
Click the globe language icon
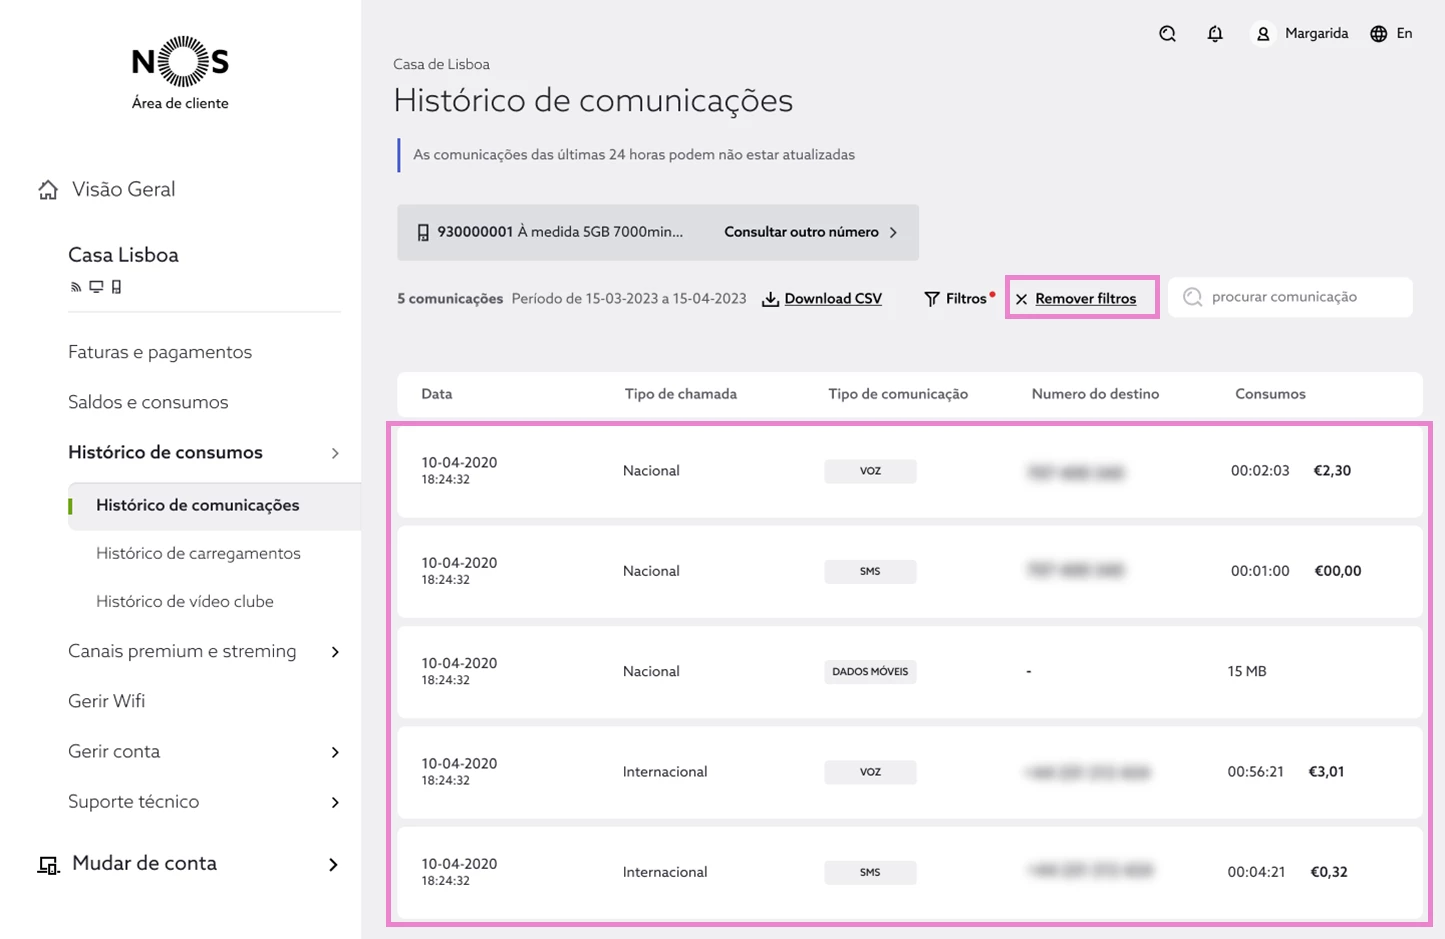1379,34
